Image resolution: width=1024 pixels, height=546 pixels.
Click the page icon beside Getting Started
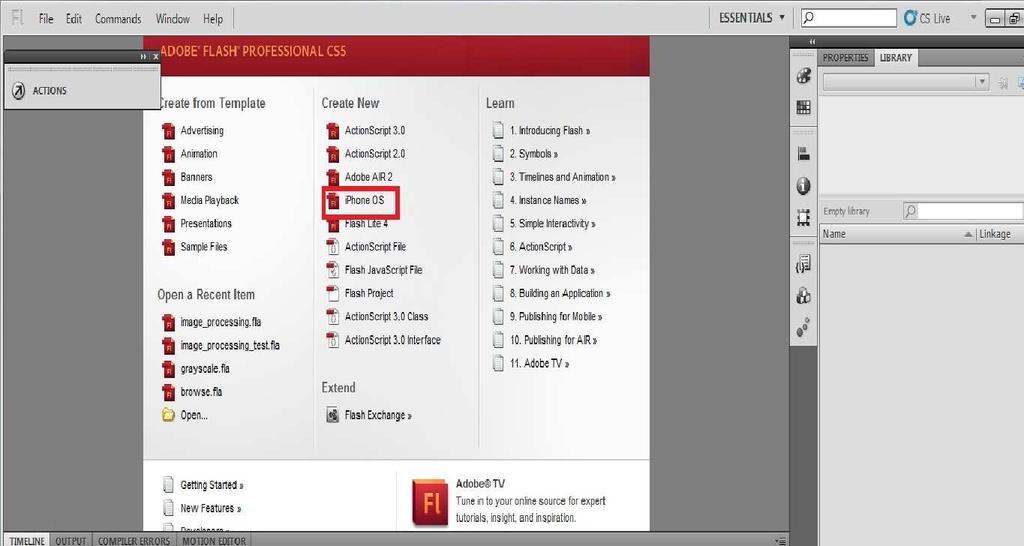click(168, 485)
